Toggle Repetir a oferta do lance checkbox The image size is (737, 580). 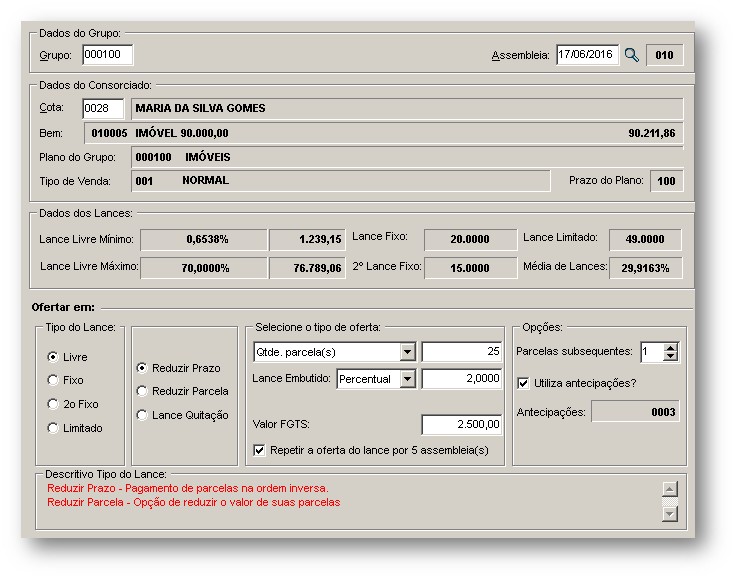259,450
